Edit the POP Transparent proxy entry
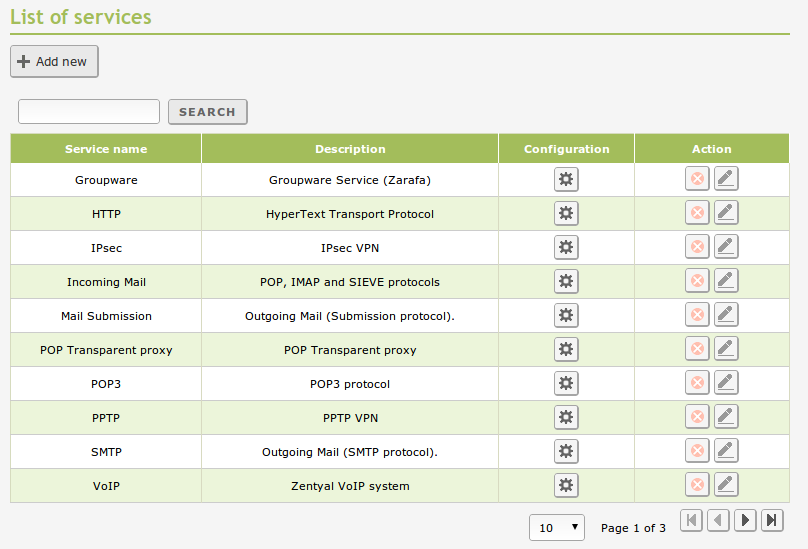Screen dimensions: 808x549 point(726,349)
